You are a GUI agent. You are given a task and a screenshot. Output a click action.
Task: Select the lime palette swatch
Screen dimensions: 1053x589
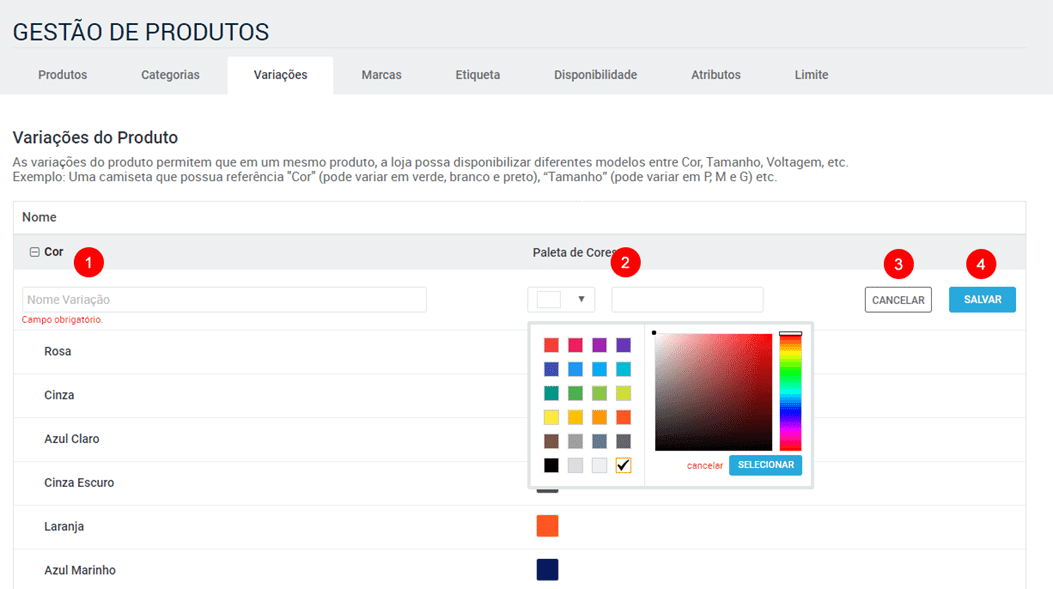pos(624,394)
